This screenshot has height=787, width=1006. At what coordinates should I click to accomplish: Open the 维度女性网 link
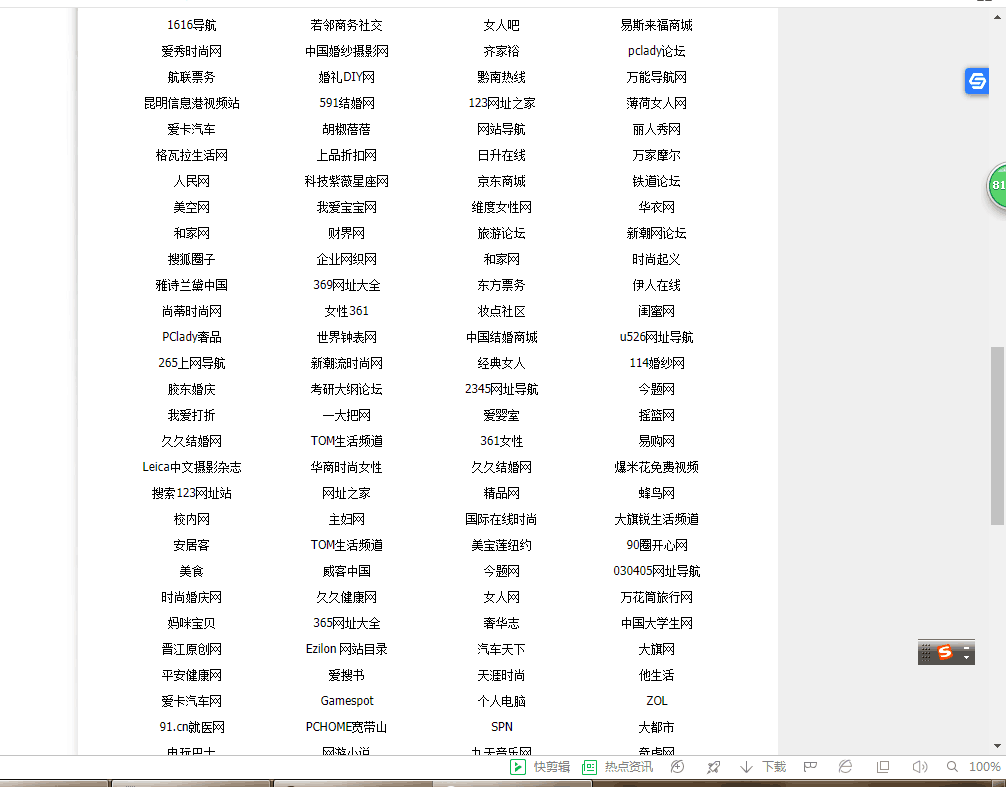point(501,207)
